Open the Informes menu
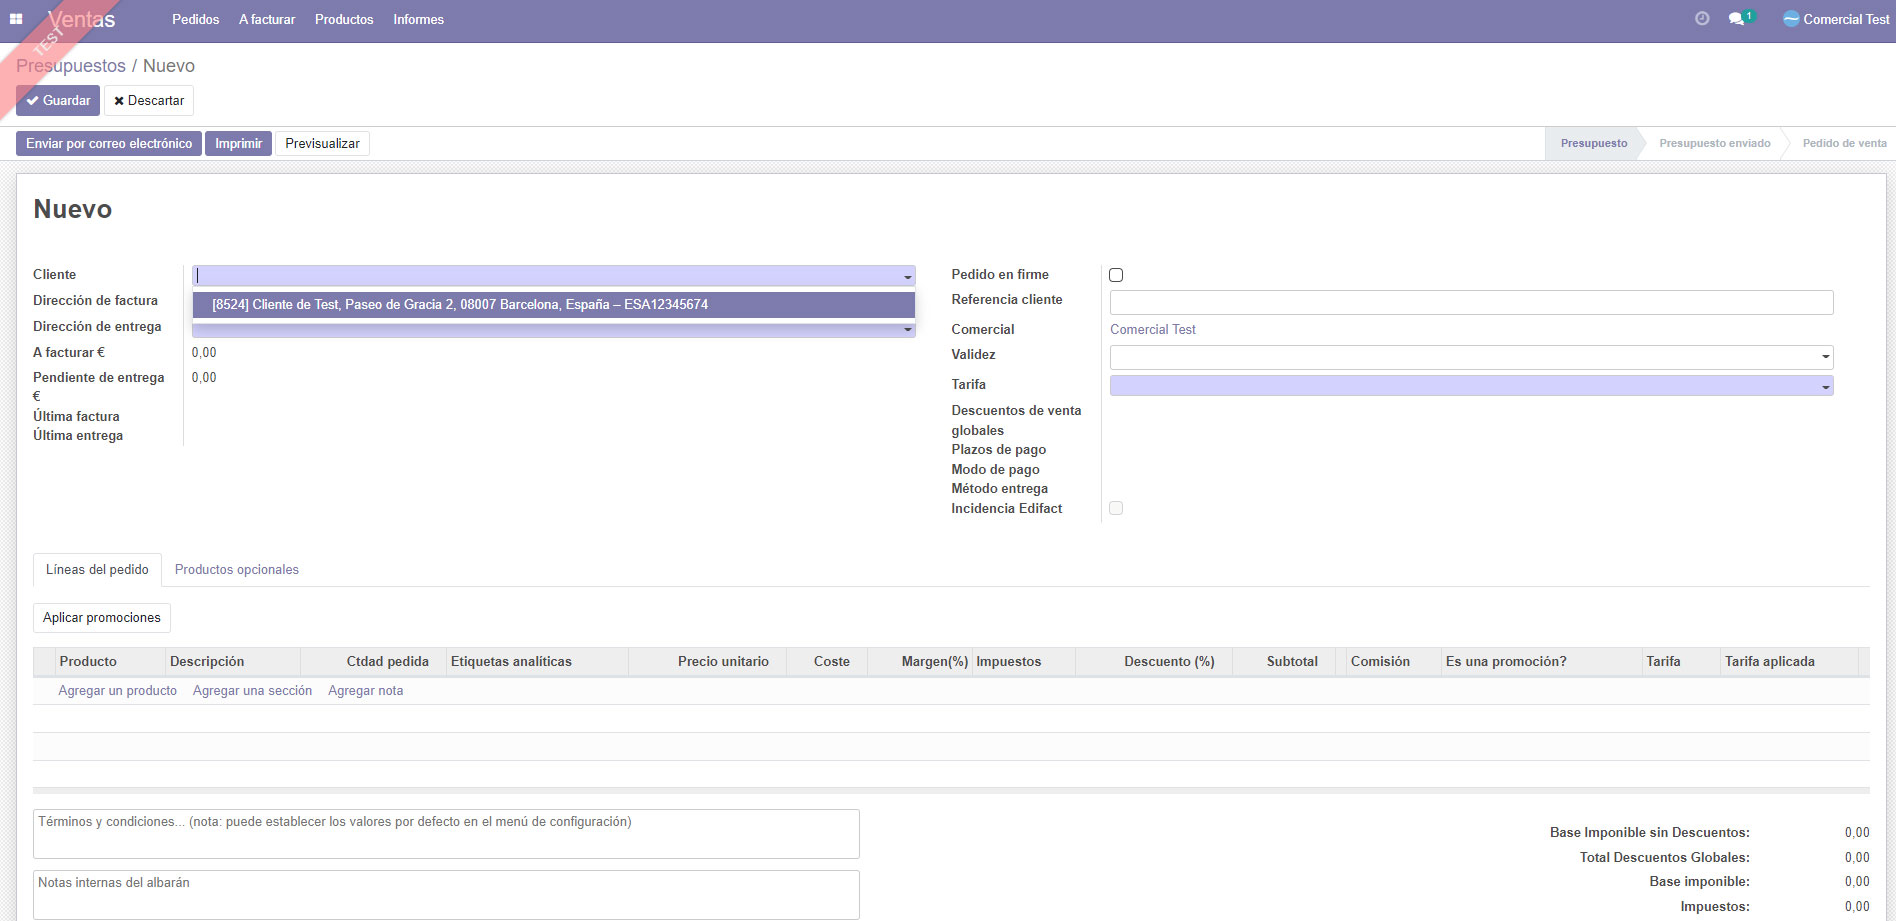The image size is (1896, 921). click(418, 19)
